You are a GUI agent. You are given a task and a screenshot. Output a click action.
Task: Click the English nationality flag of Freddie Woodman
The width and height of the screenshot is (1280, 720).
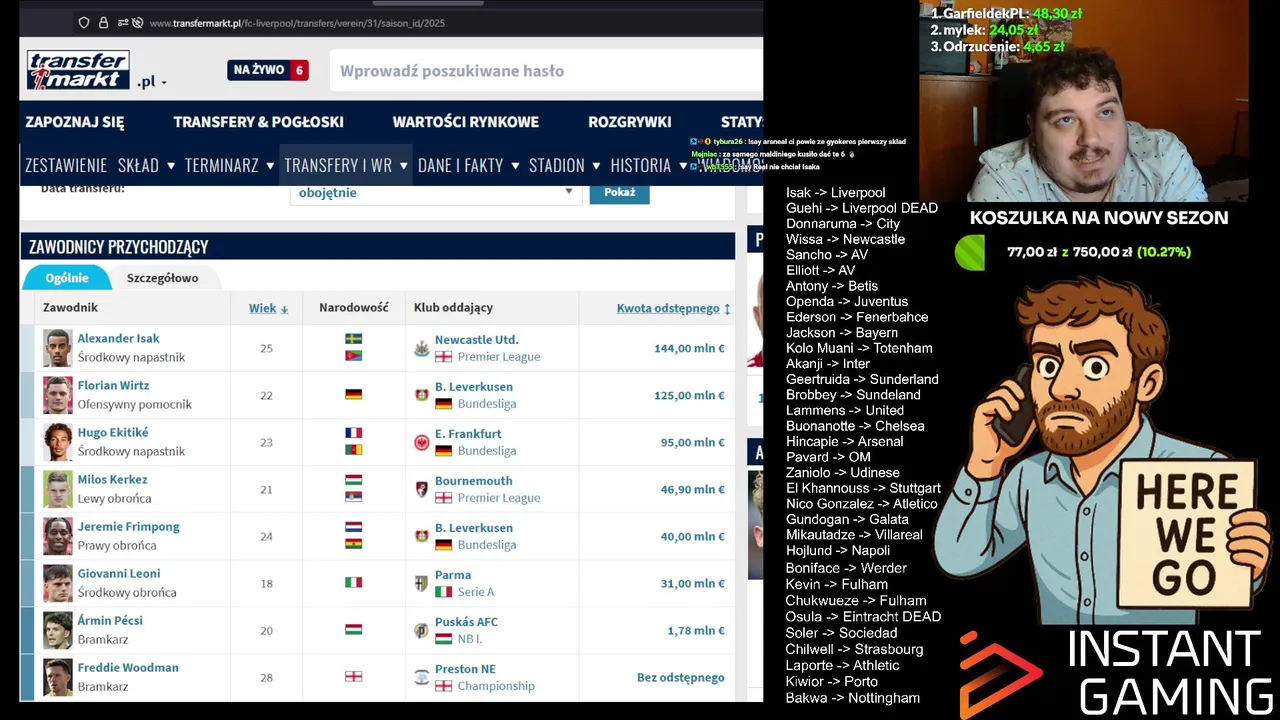click(x=353, y=677)
